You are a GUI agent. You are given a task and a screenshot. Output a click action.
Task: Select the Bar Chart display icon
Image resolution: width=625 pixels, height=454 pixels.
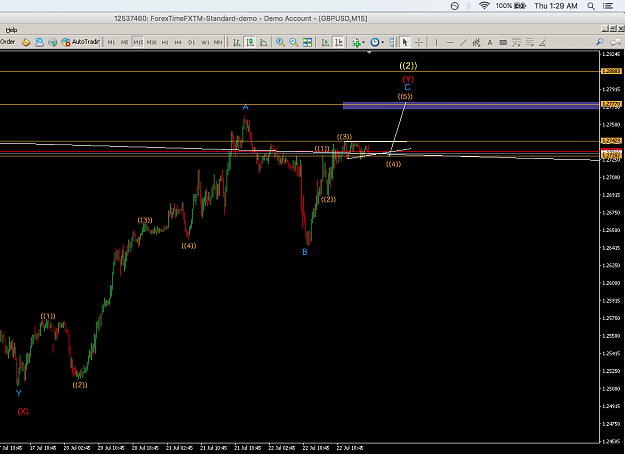click(237, 42)
